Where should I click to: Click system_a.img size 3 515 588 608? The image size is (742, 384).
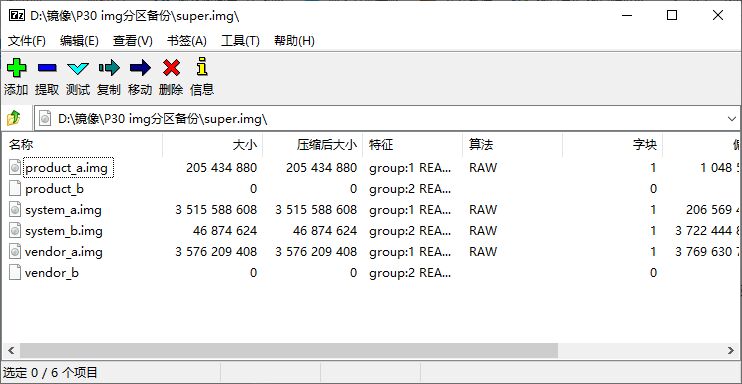(x=216, y=210)
